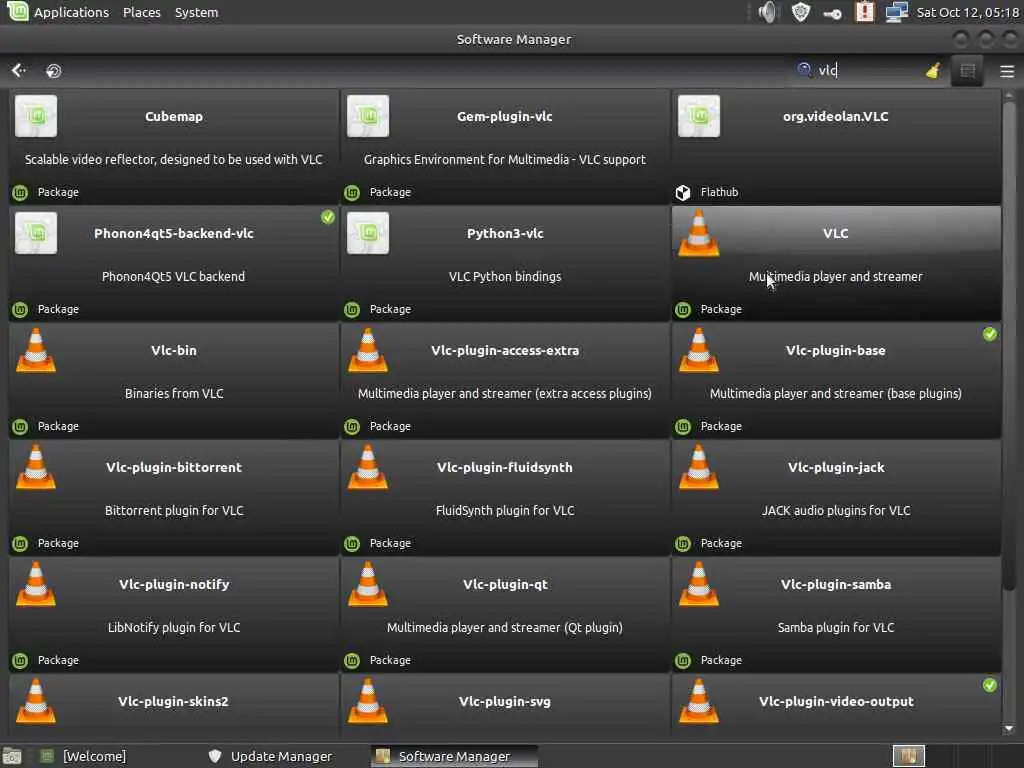Click the magnifier icon in the search box

[804, 69]
